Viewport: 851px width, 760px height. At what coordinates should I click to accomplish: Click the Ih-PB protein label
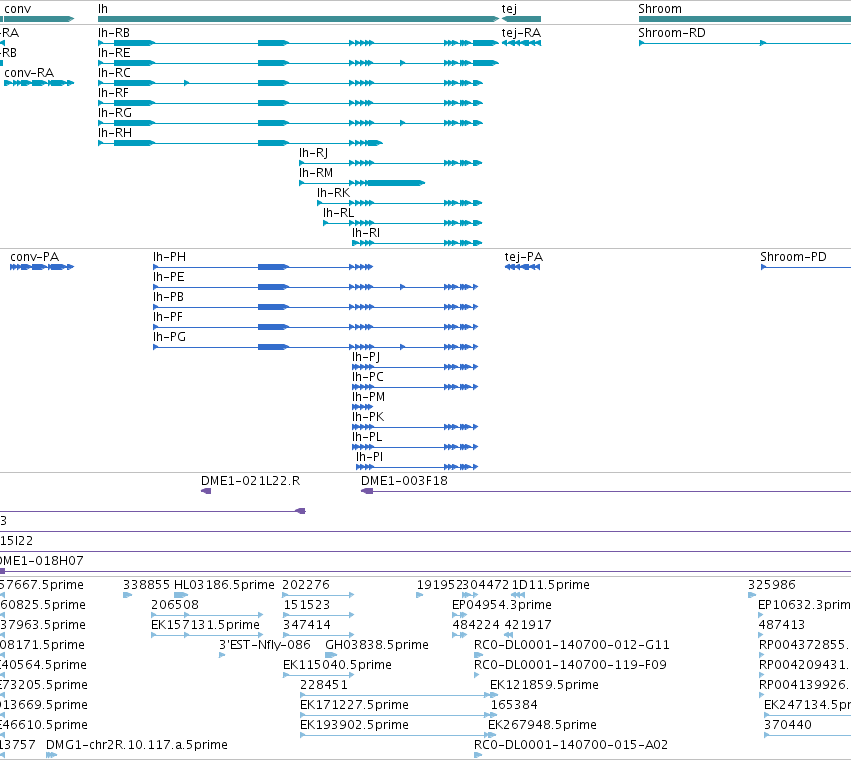point(168,297)
